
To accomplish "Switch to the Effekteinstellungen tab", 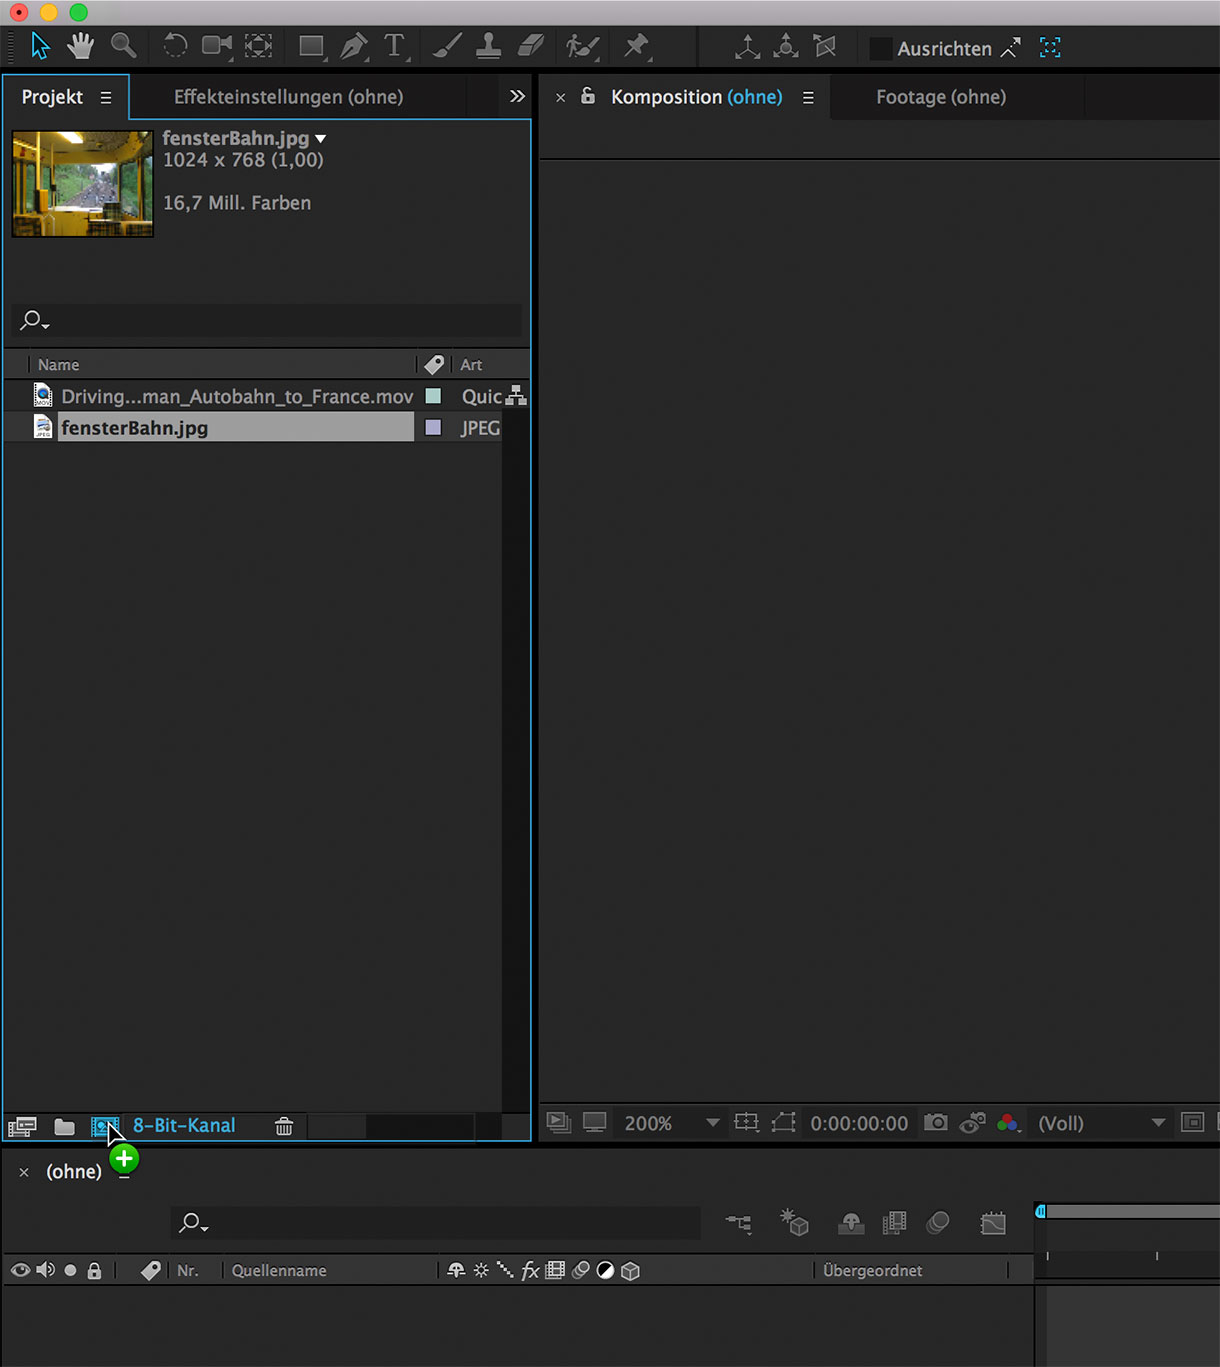I will pos(288,97).
